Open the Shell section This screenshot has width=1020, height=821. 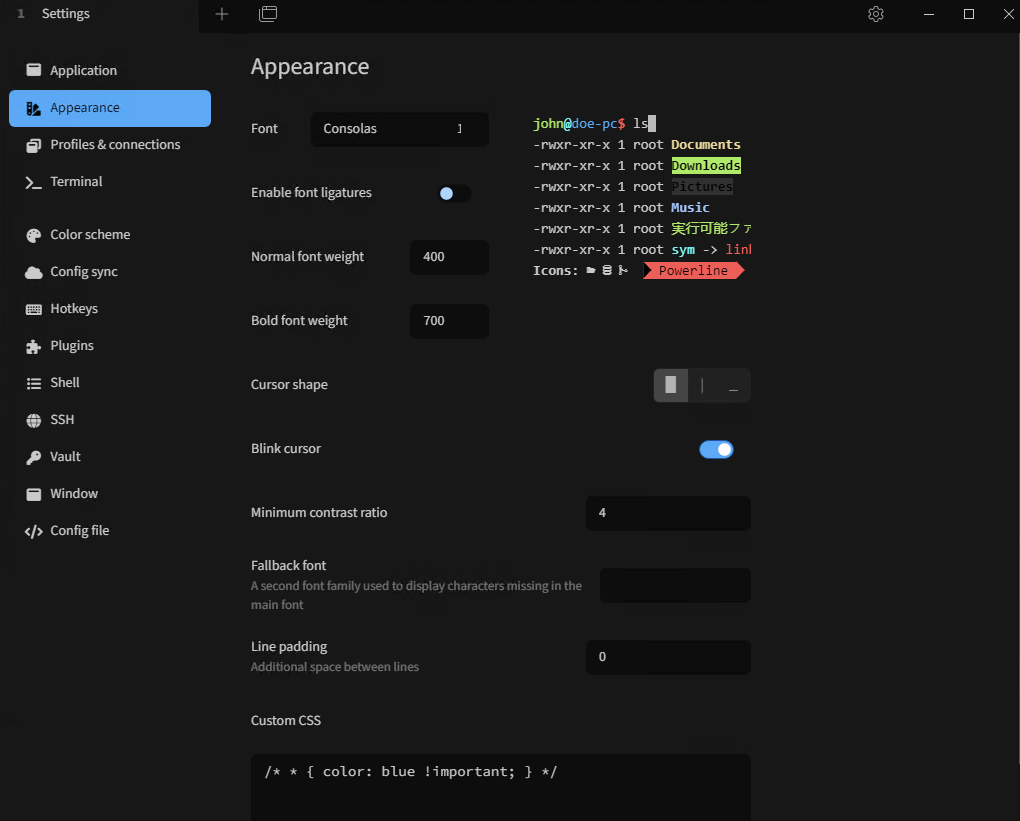click(x=110, y=383)
